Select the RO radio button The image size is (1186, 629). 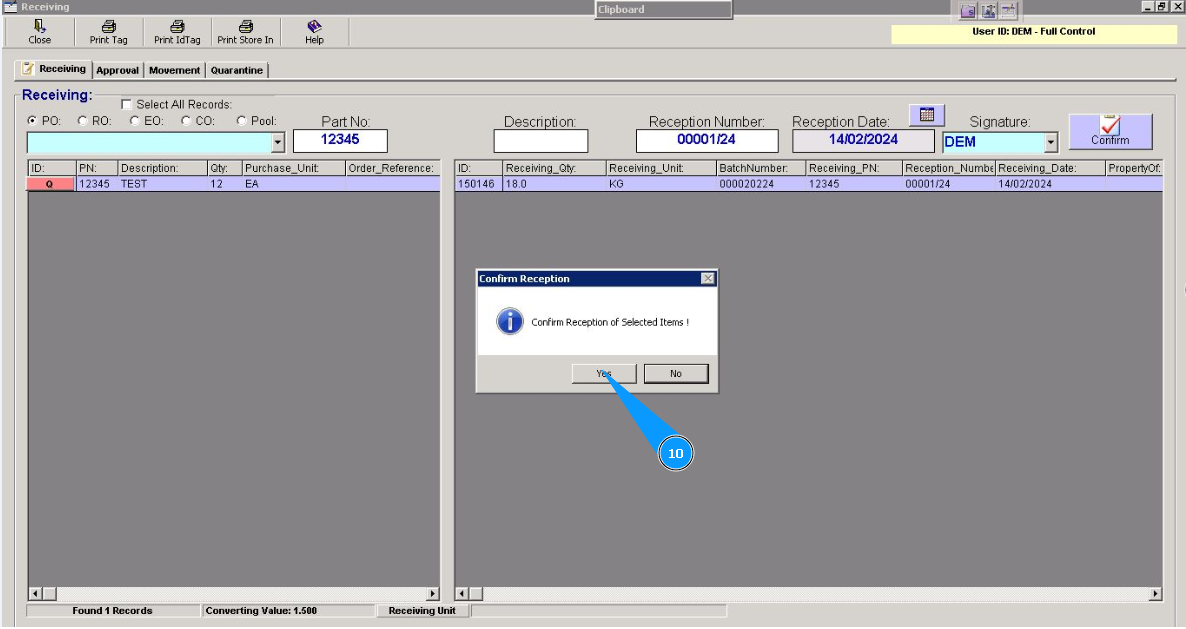tap(82, 120)
